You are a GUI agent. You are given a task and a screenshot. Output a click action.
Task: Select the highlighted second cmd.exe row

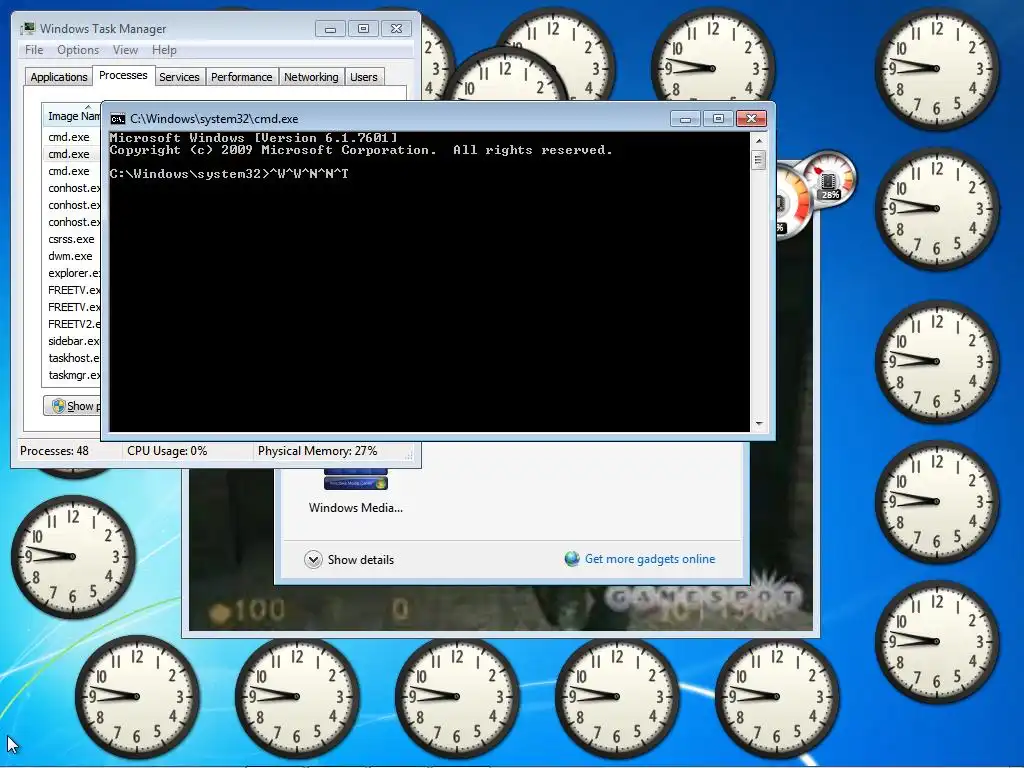coord(69,154)
